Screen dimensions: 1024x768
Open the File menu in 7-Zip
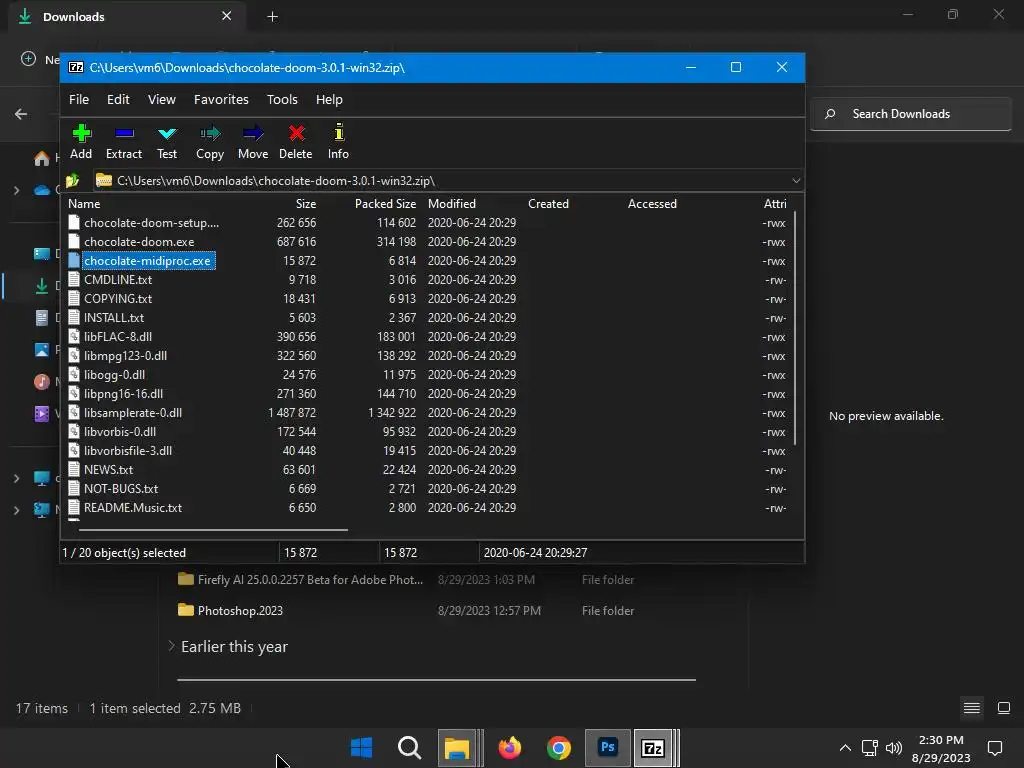click(x=79, y=99)
